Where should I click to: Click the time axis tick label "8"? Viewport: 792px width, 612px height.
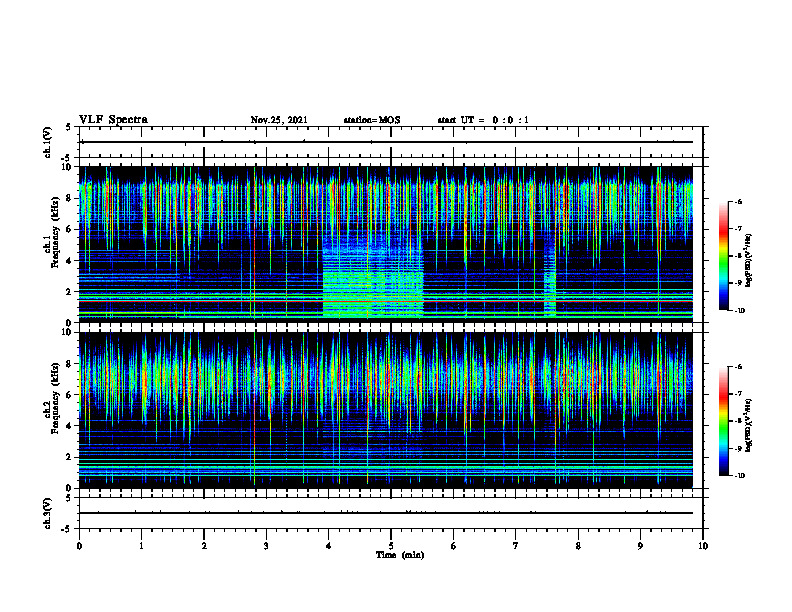pyautogui.click(x=578, y=546)
